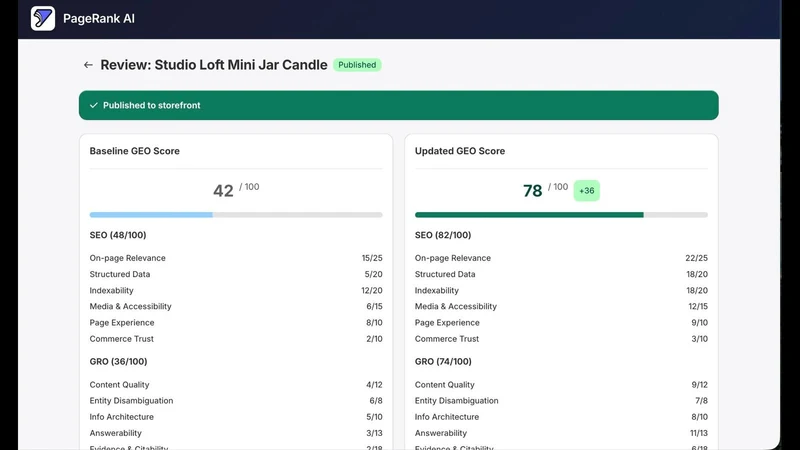
Task: Click the Published status badge
Action: (x=357, y=65)
